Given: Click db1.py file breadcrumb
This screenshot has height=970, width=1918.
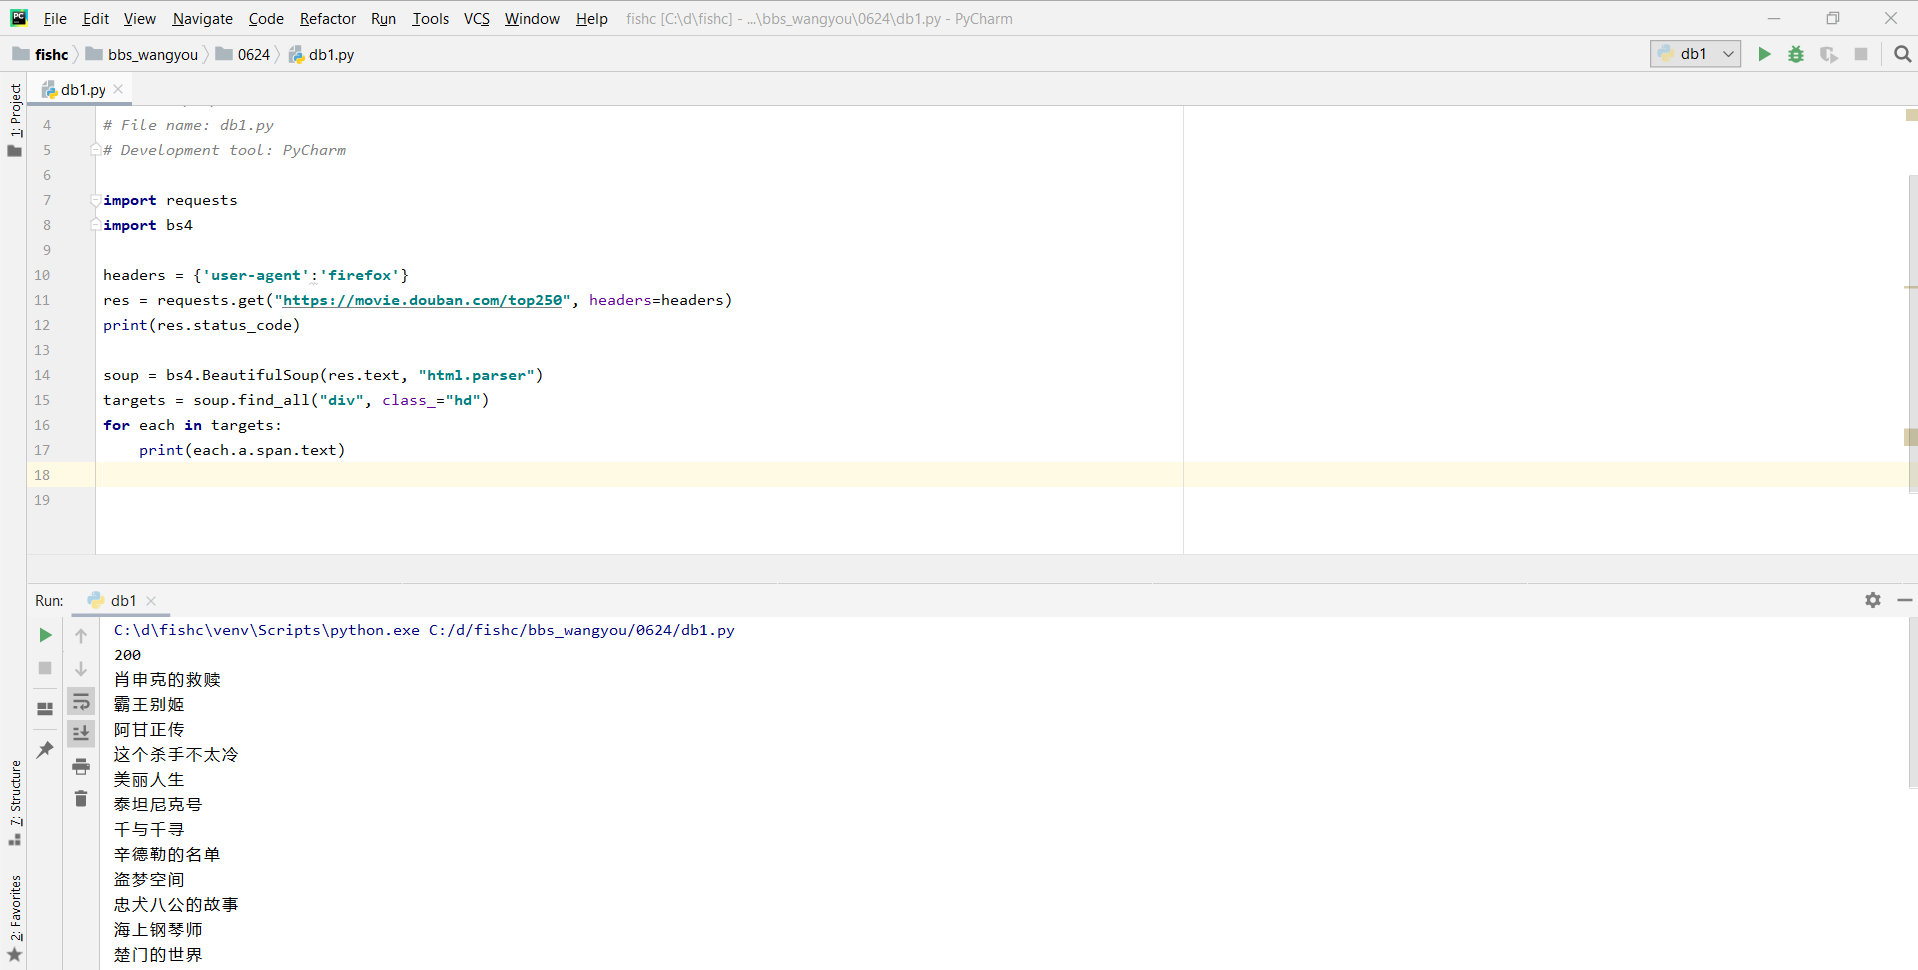Looking at the screenshot, I should click(x=322, y=54).
